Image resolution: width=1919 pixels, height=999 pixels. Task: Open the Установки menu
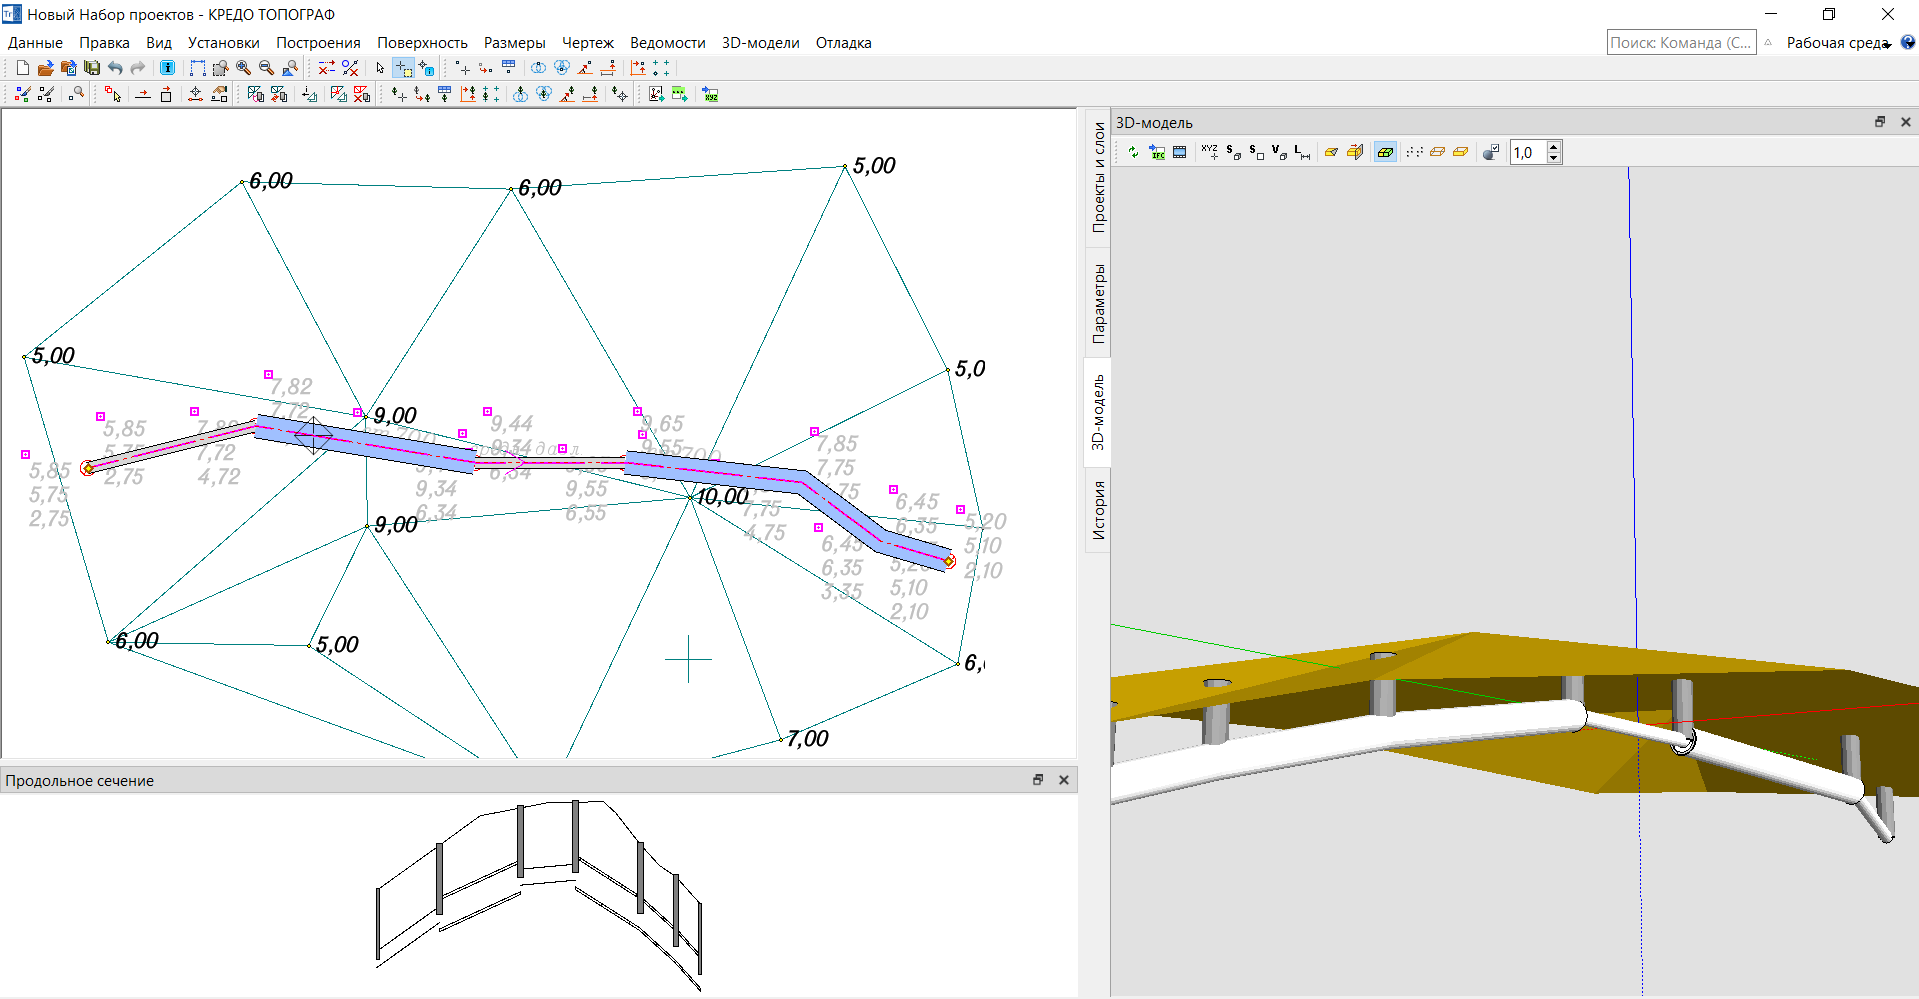224,43
